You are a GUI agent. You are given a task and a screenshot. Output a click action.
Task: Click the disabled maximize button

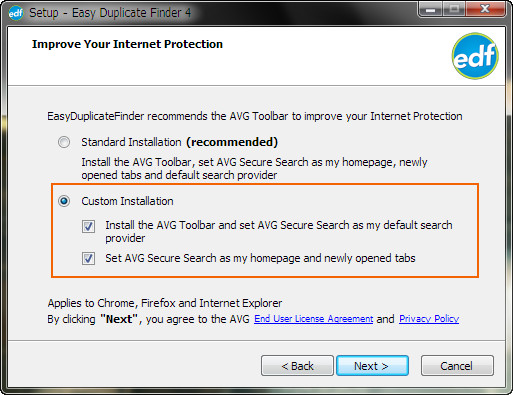[x=454, y=9]
